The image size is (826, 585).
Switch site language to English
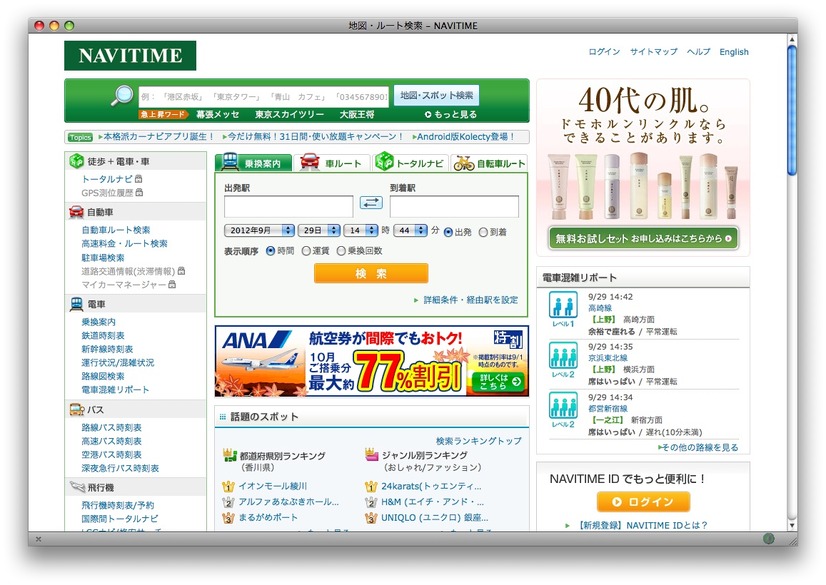(x=734, y=52)
